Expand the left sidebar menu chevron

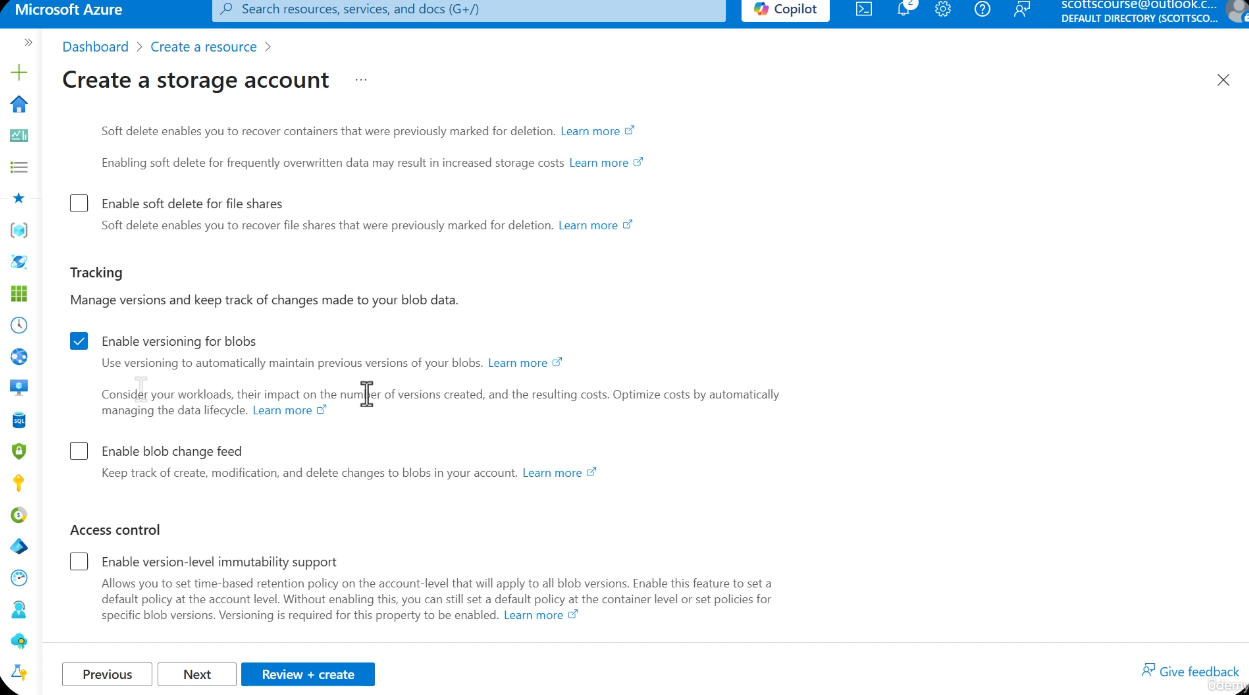[x=28, y=43]
